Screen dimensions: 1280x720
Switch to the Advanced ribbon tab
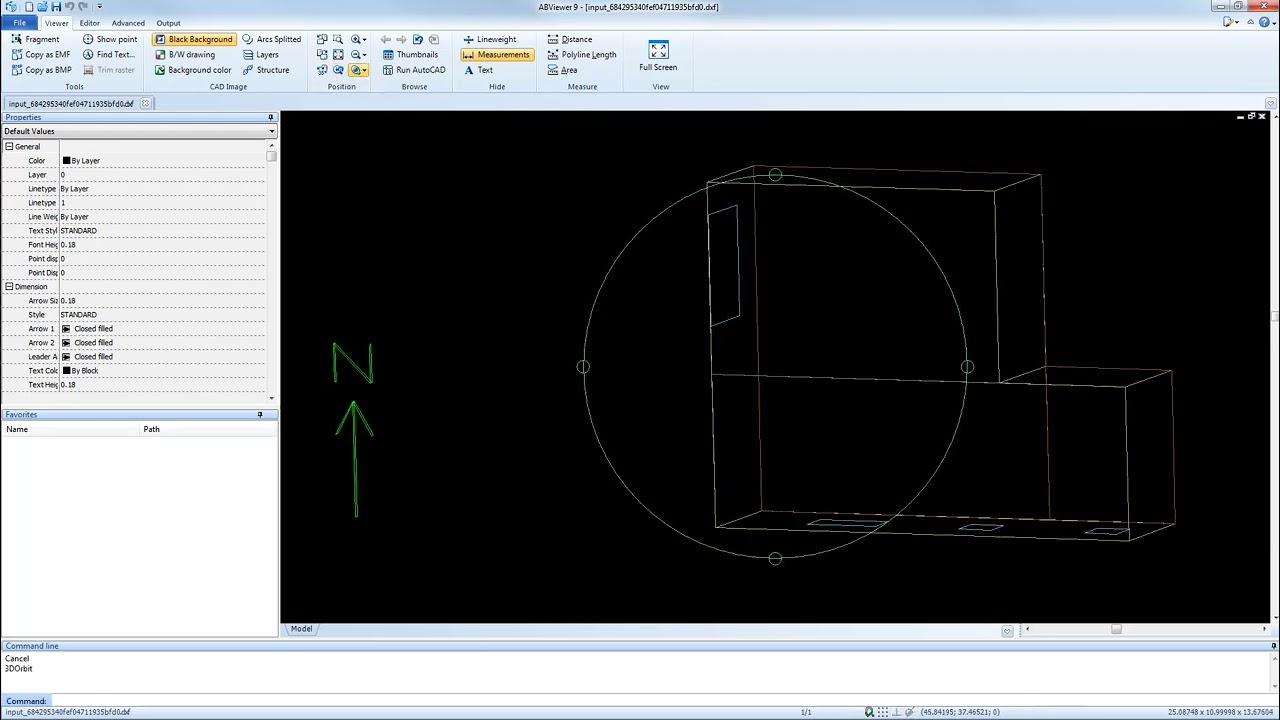(x=128, y=23)
